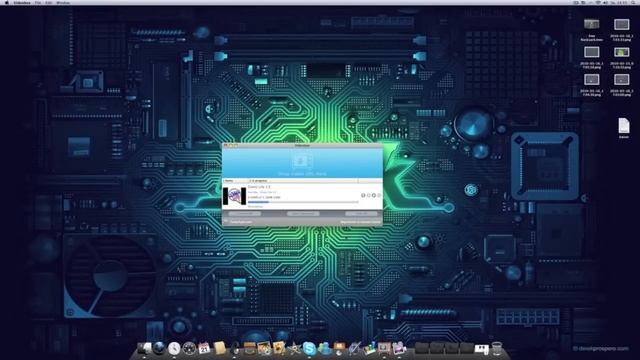The image size is (640, 360).
Task: Open the website link at Videobox bottom-left
Action: [241, 222]
